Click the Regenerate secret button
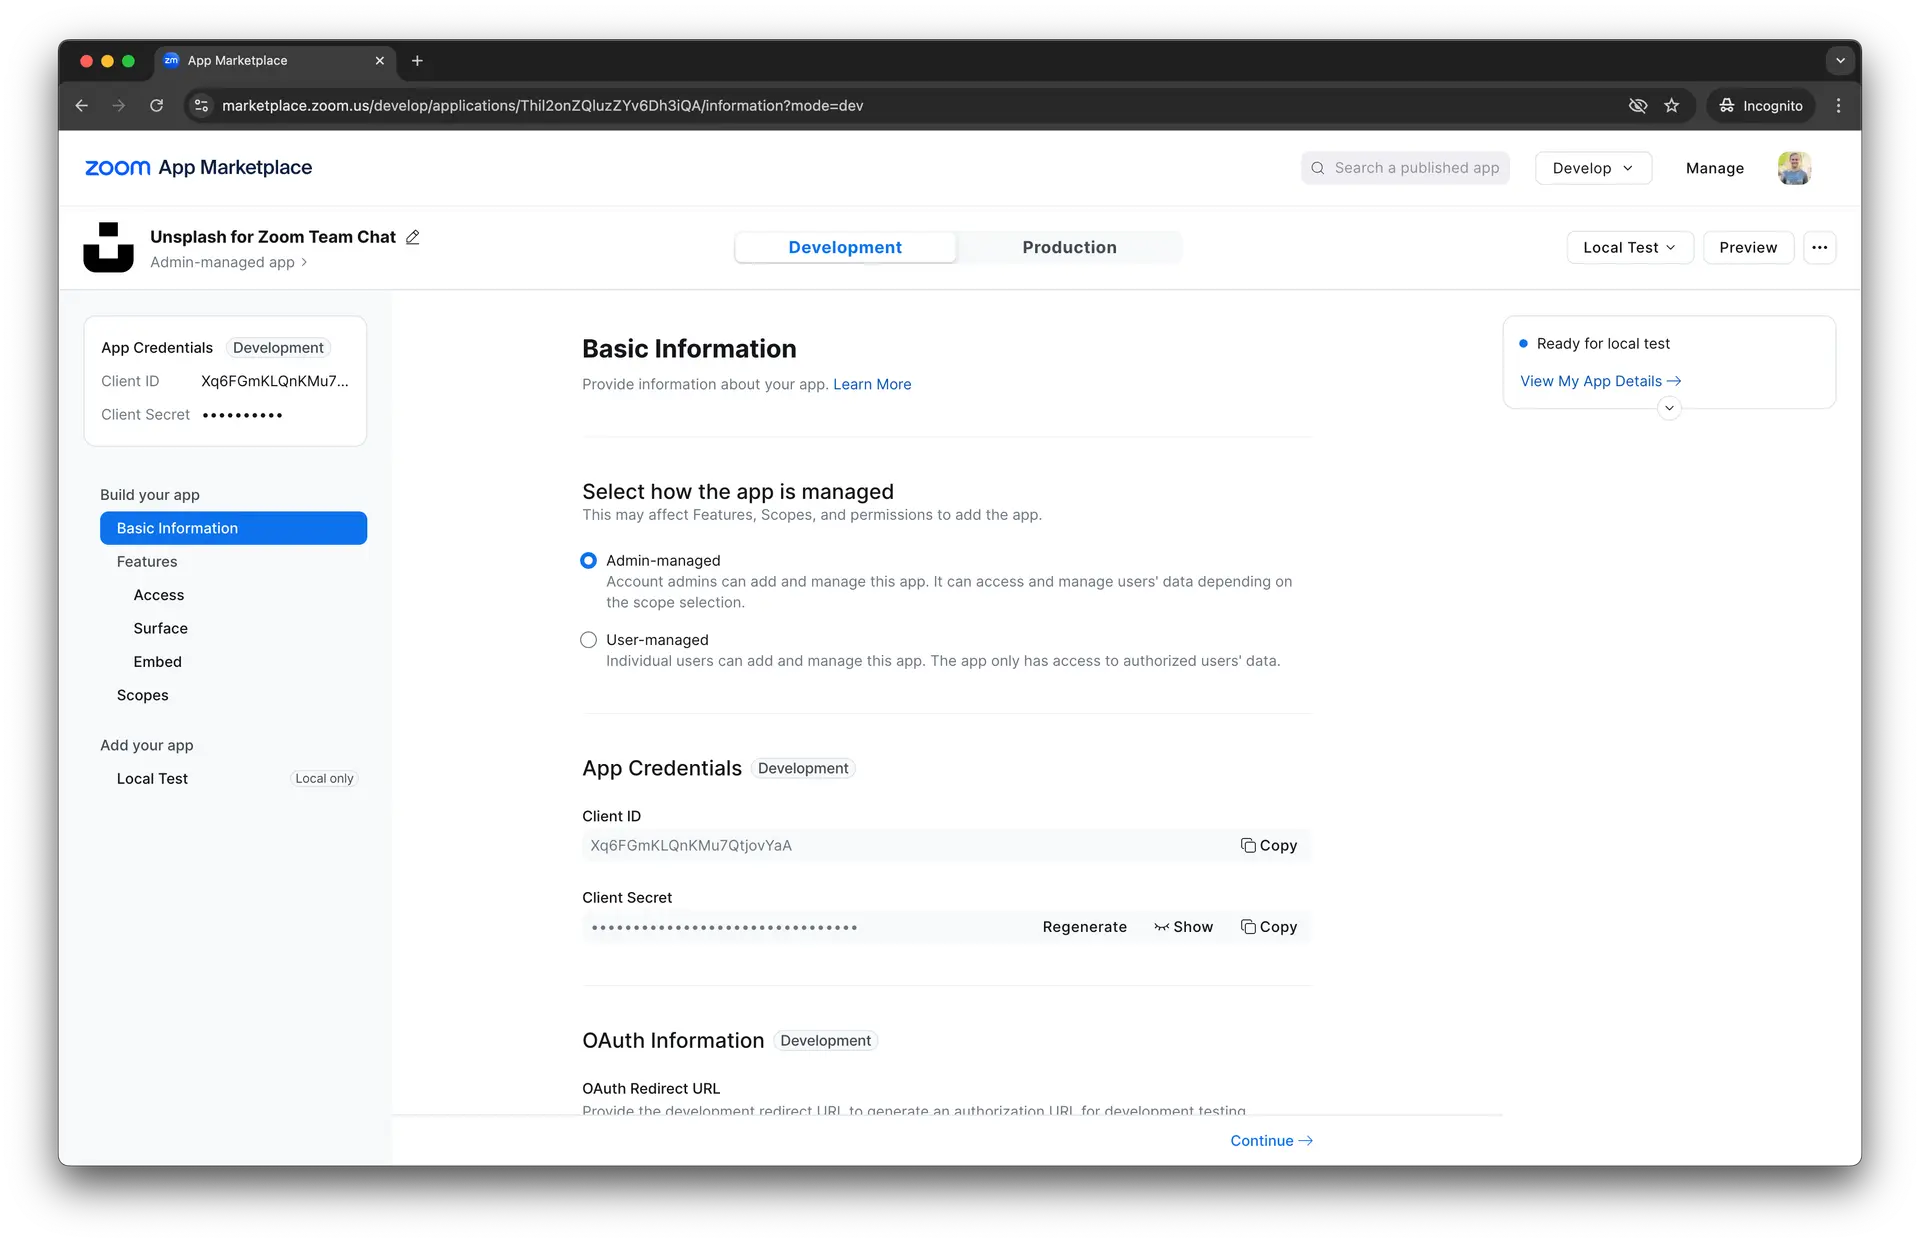Viewport: 1920px width, 1243px height. [x=1084, y=927]
